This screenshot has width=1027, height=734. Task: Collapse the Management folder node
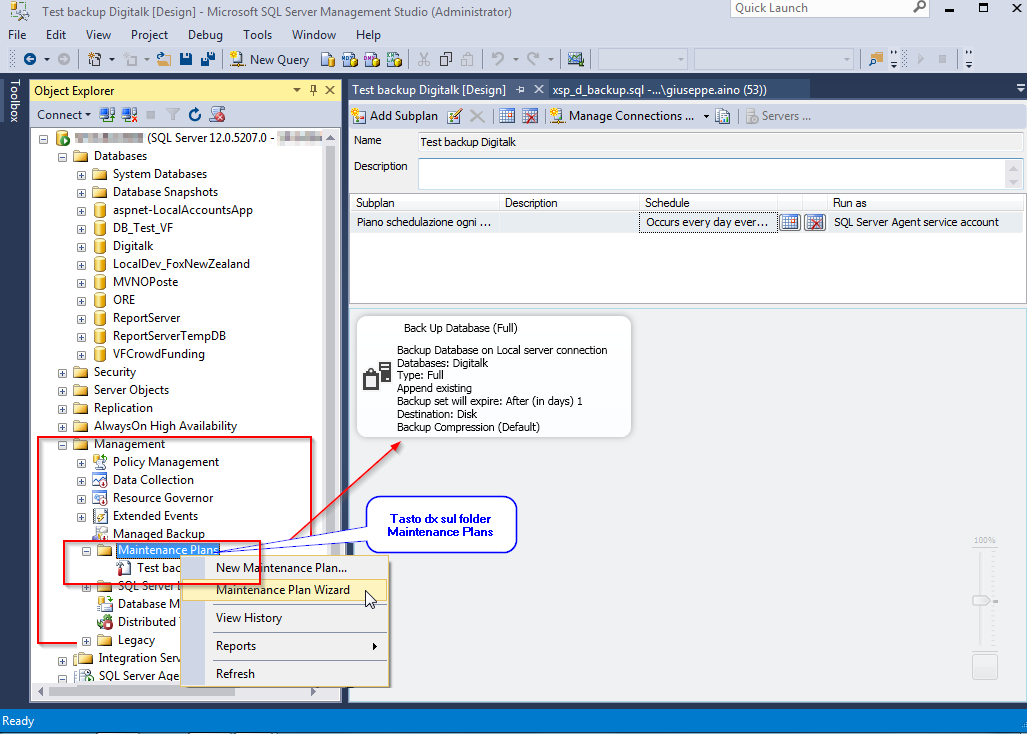[63, 444]
